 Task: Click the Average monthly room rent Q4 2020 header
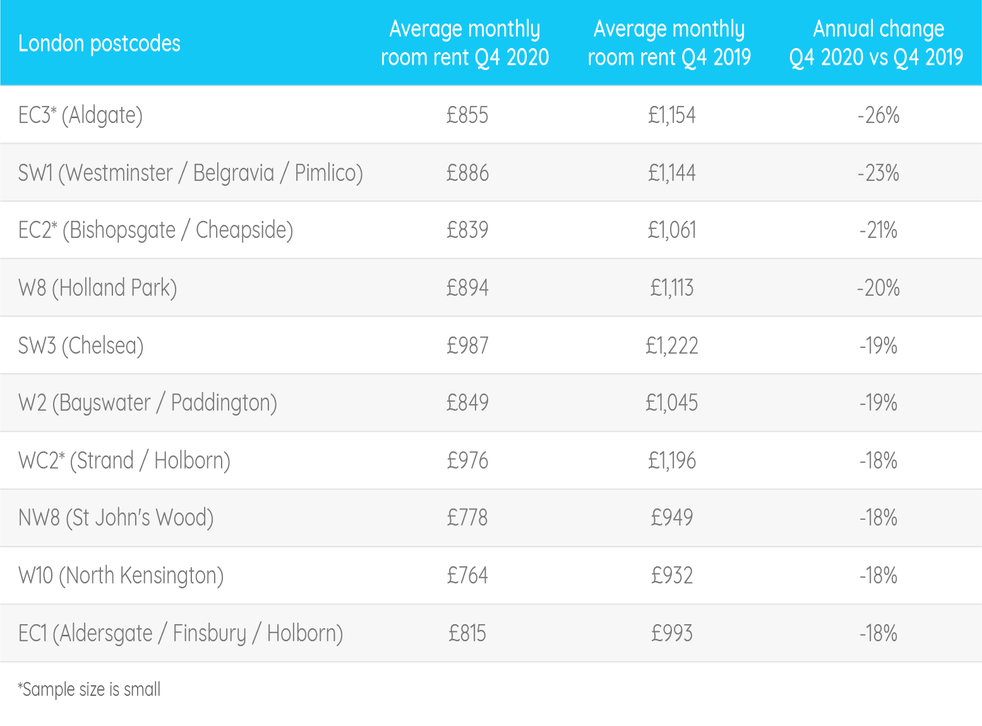pyautogui.click(x=465, y=44)
